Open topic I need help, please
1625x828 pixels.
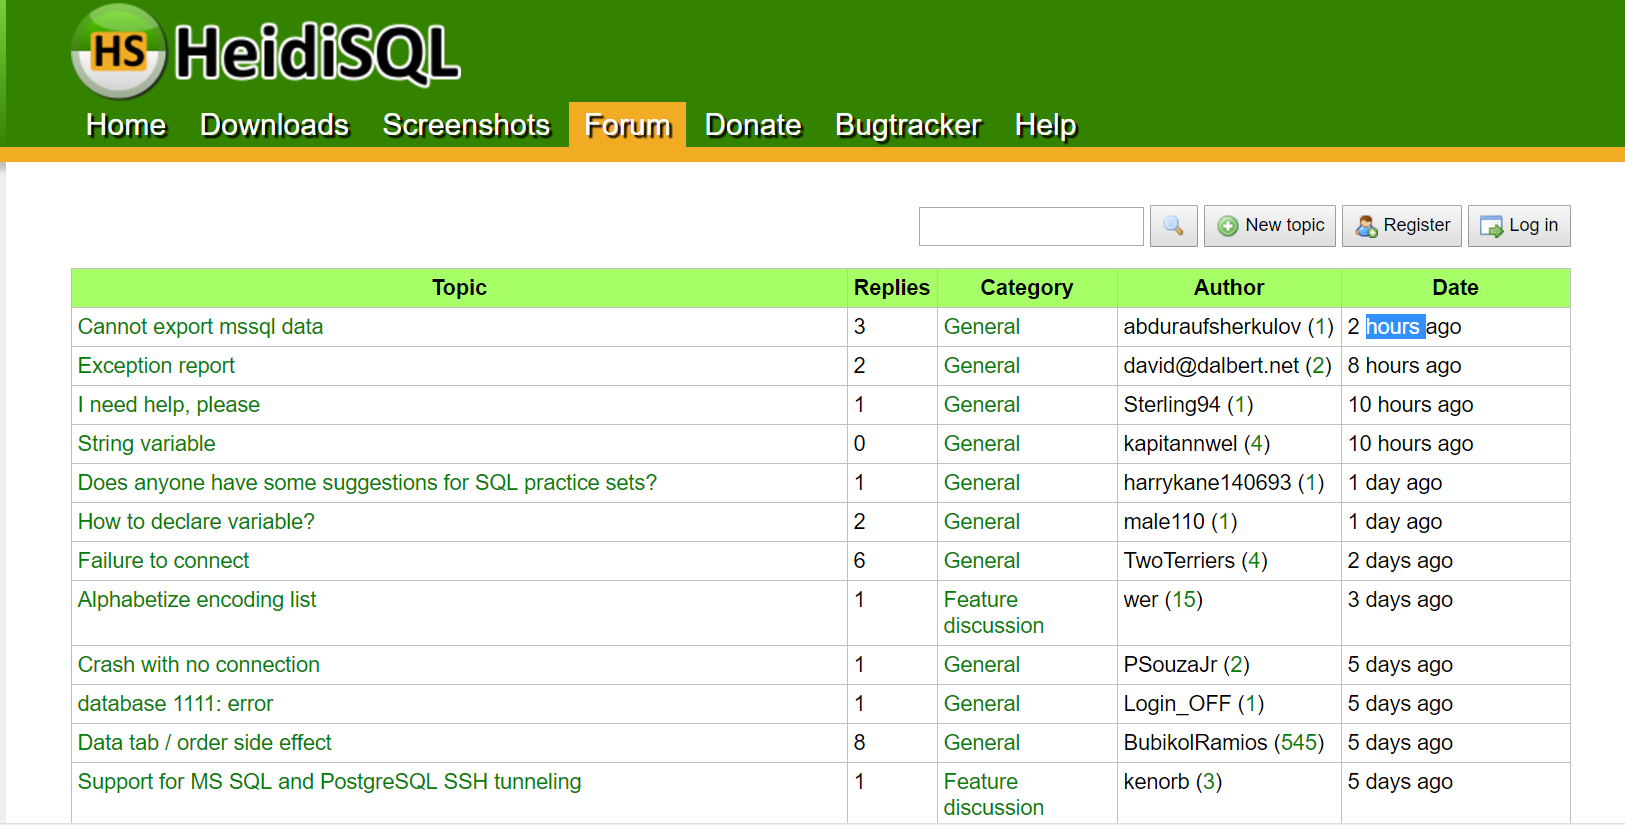click(x=169, y=405)
